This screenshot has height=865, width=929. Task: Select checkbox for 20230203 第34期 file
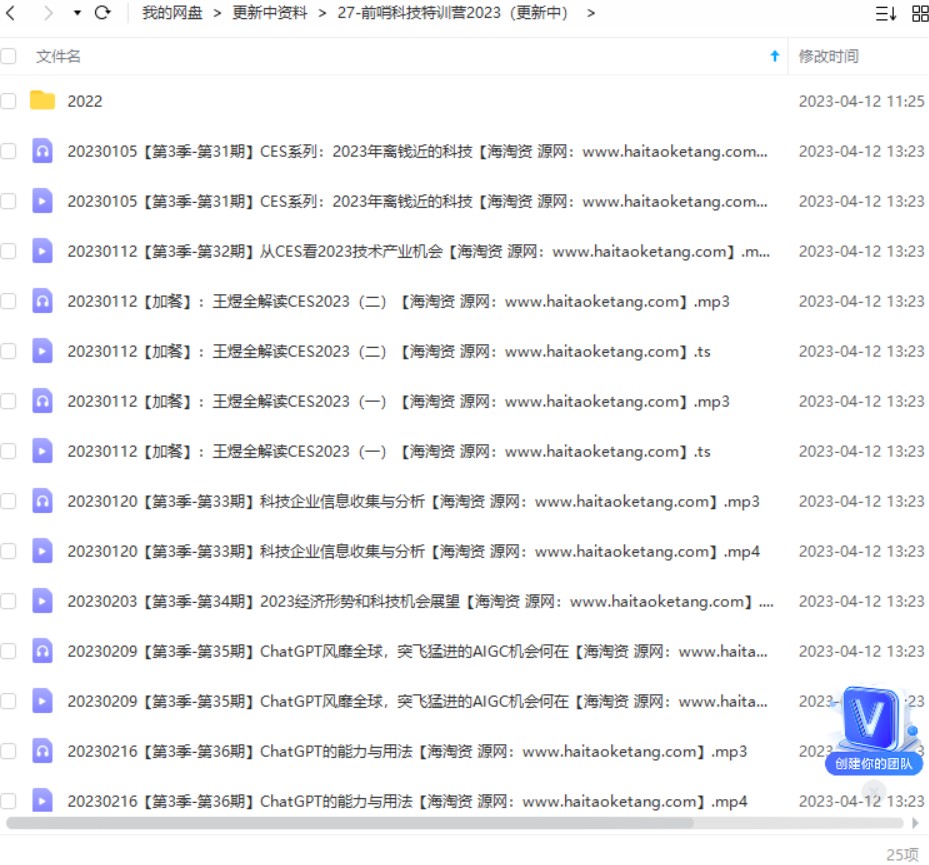(8, 601)
